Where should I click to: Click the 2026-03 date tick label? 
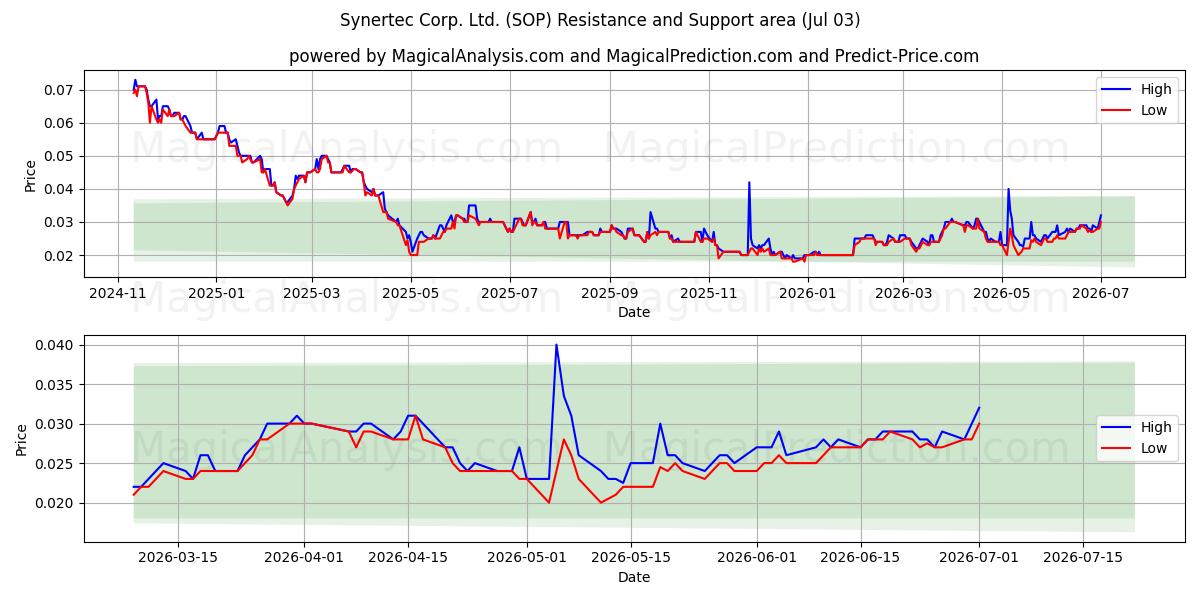click(902, 293)
